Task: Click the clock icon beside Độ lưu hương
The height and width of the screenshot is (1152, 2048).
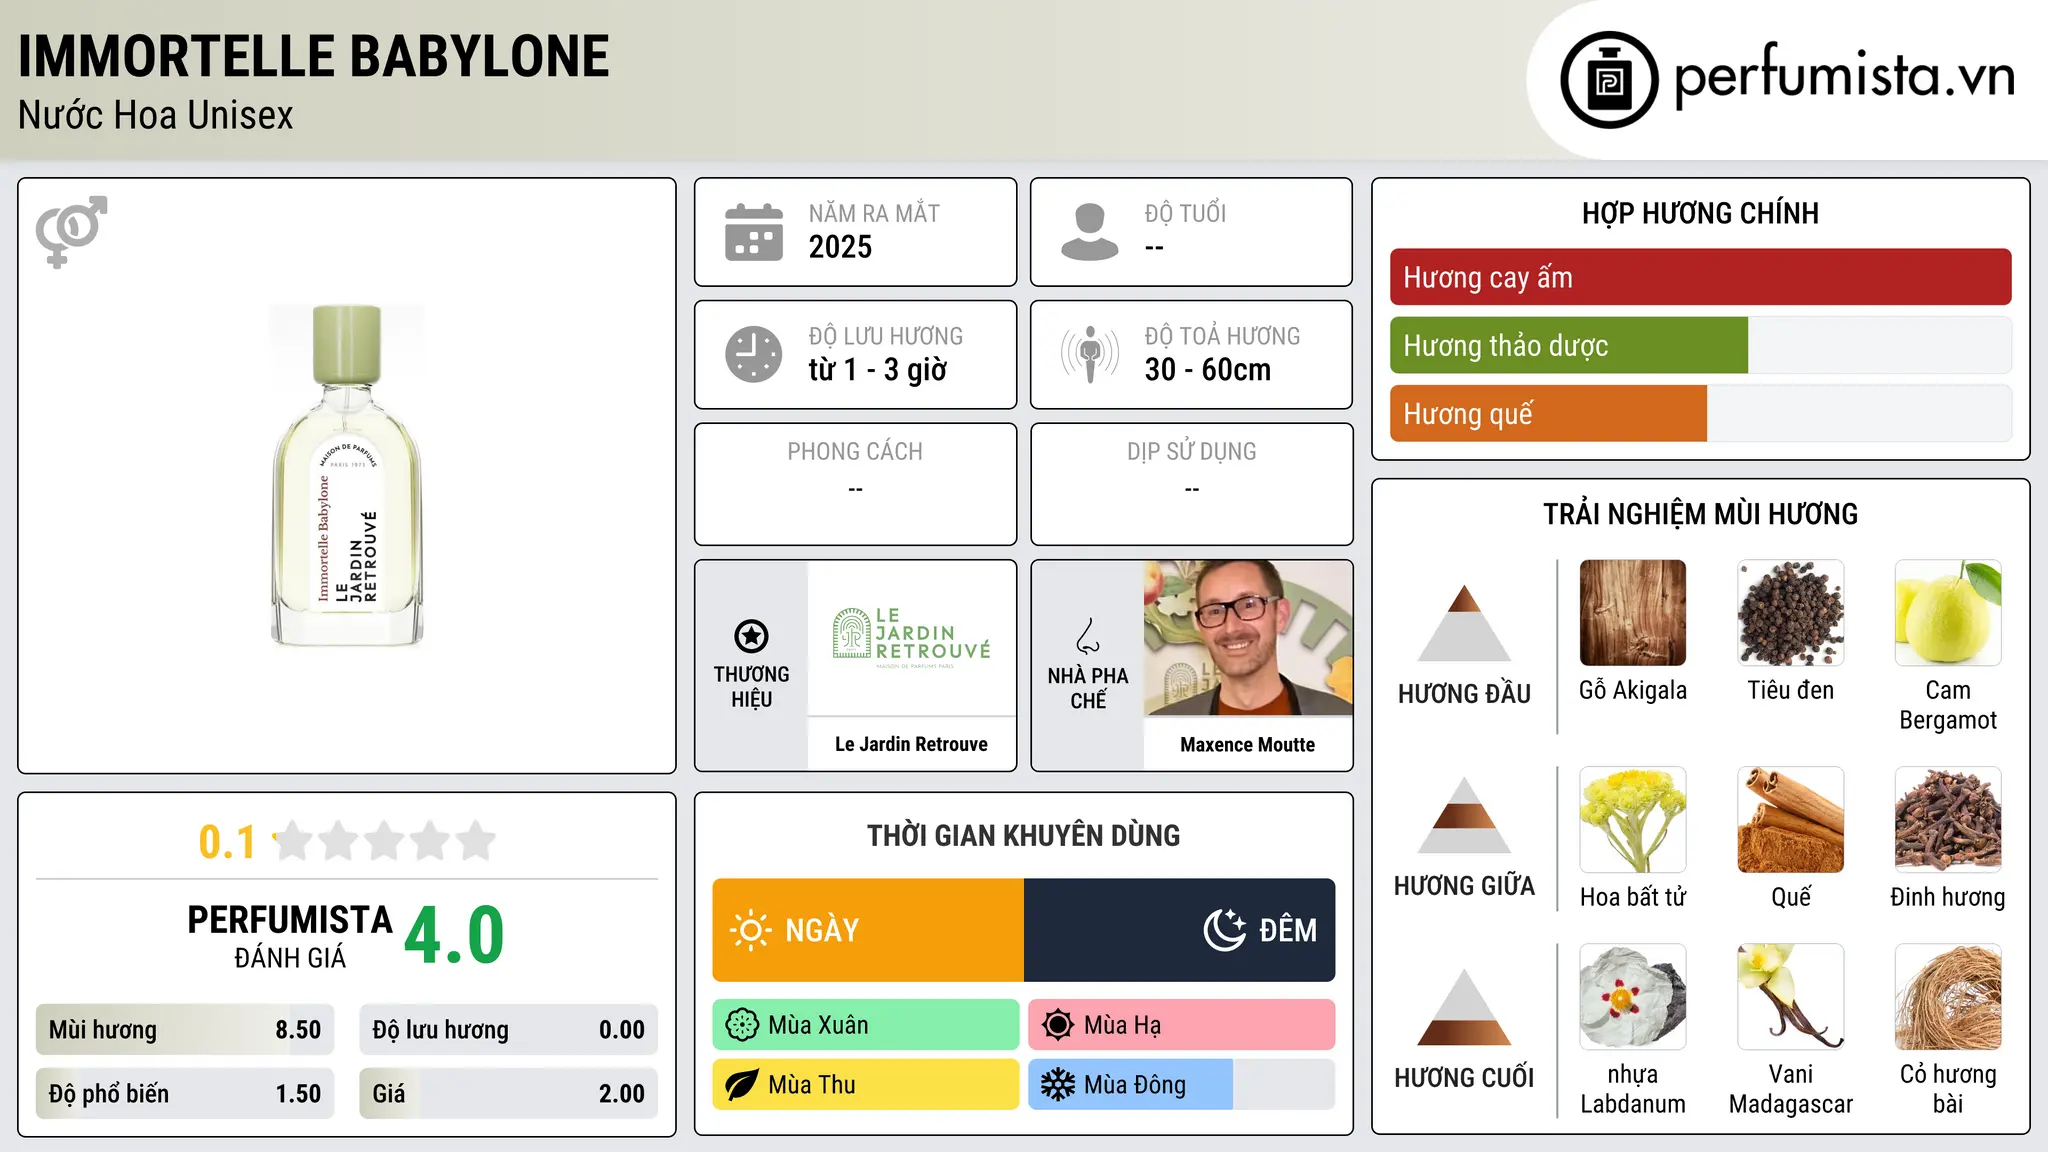Action: coord(754,354)
